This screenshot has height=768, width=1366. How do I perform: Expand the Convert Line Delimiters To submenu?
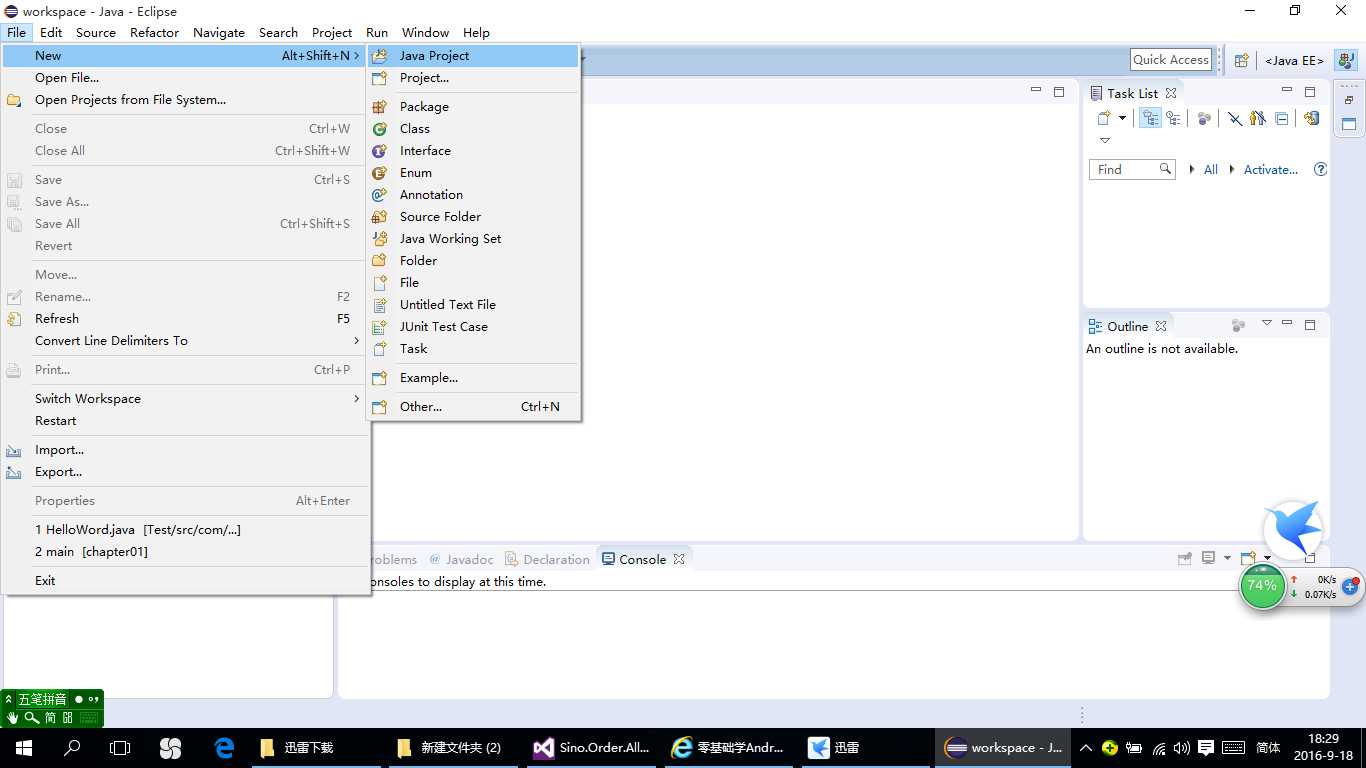pyautogui.click(x=186, y=341)
